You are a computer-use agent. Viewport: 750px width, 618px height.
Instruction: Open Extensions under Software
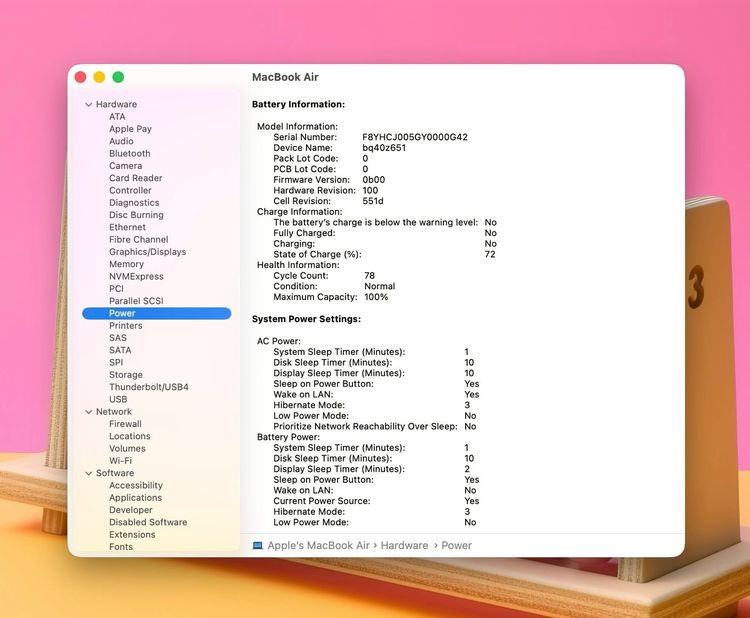coord(132,535)
